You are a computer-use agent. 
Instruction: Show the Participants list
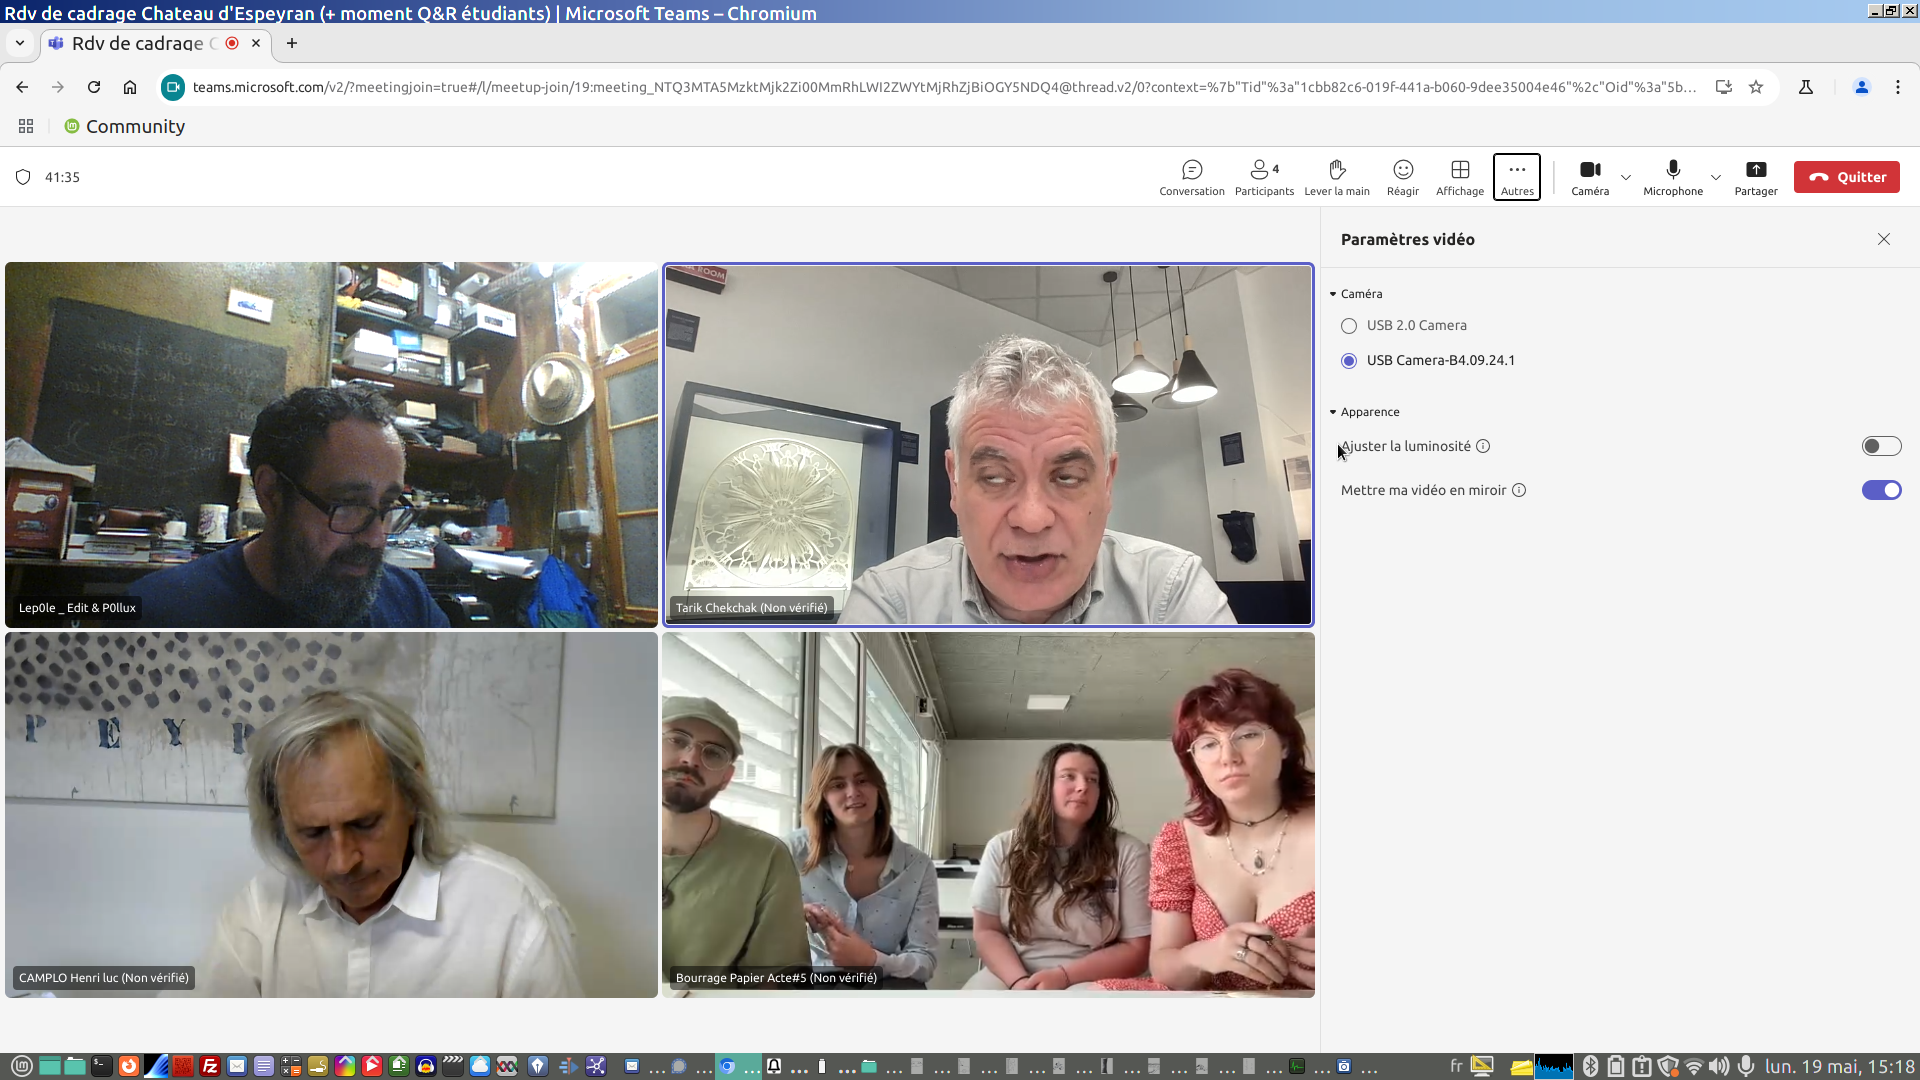point(1263,177)
